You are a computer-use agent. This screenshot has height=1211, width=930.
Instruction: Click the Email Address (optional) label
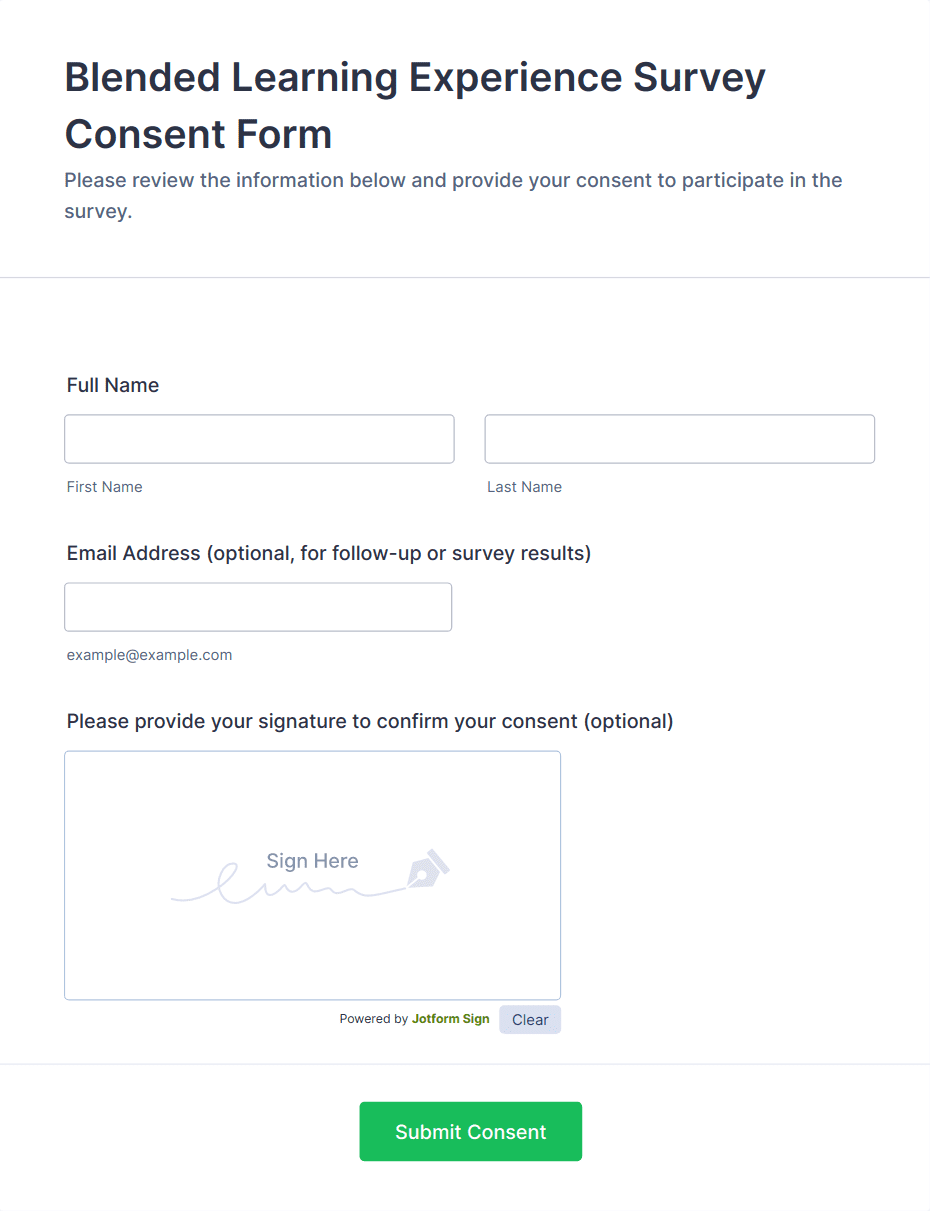tap(329, 553)
